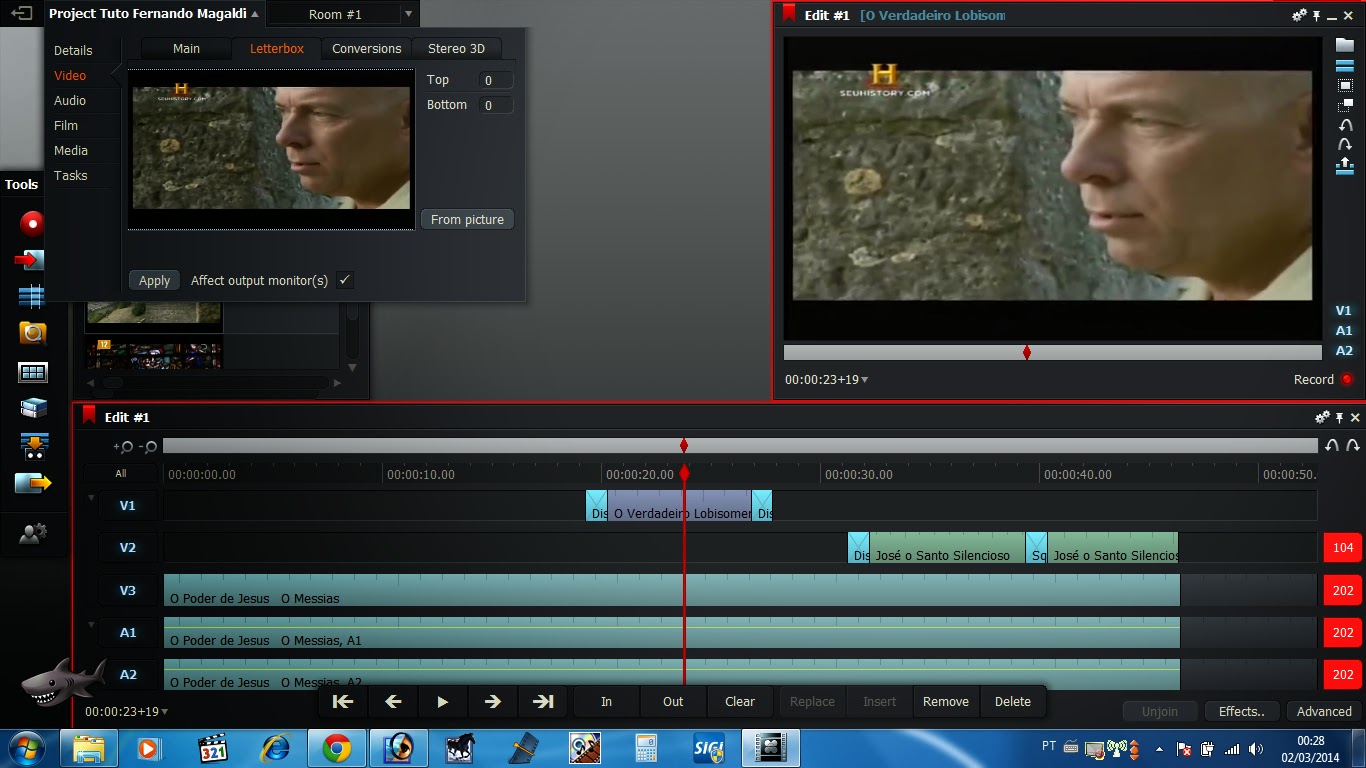Image resolution: width=1366 pixels, height=768 pixels.
Task: Click the red Record tool icon
Action: point(33,223)
